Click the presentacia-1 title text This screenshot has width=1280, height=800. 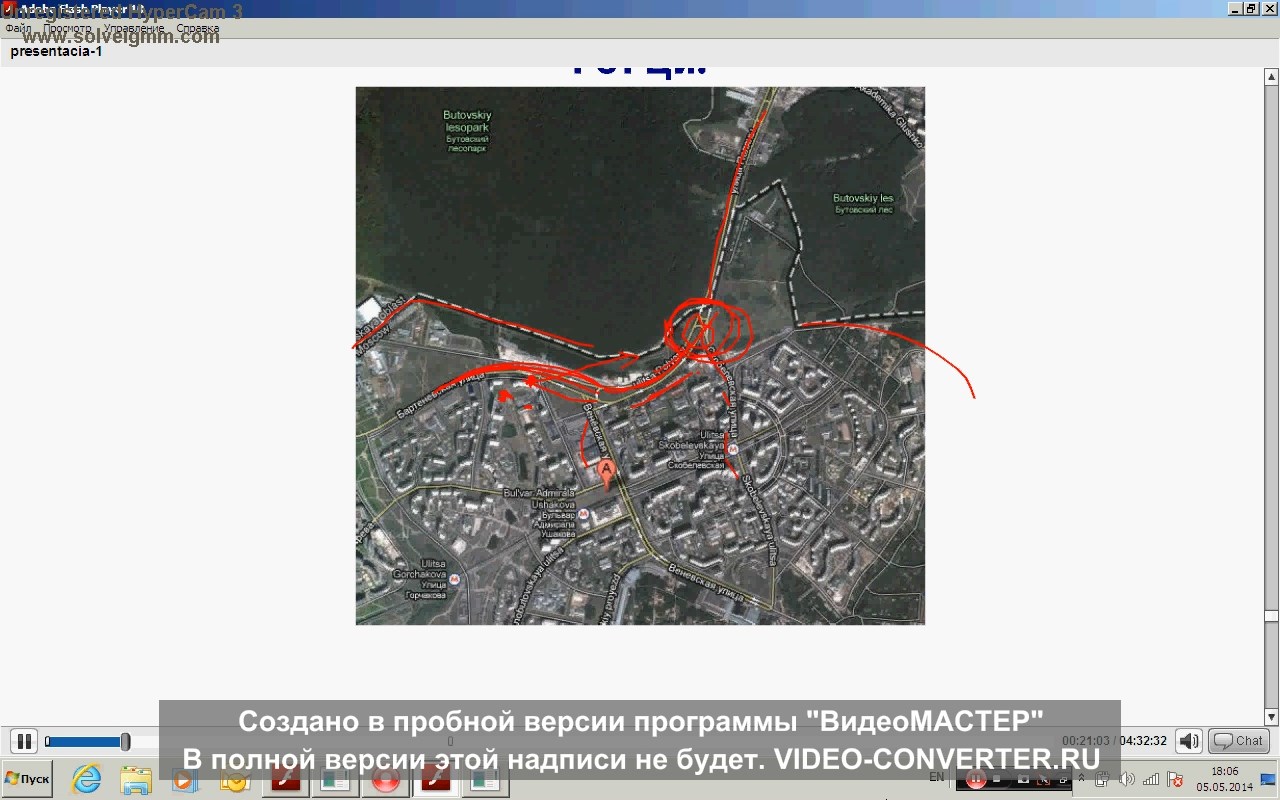(56, 51)
